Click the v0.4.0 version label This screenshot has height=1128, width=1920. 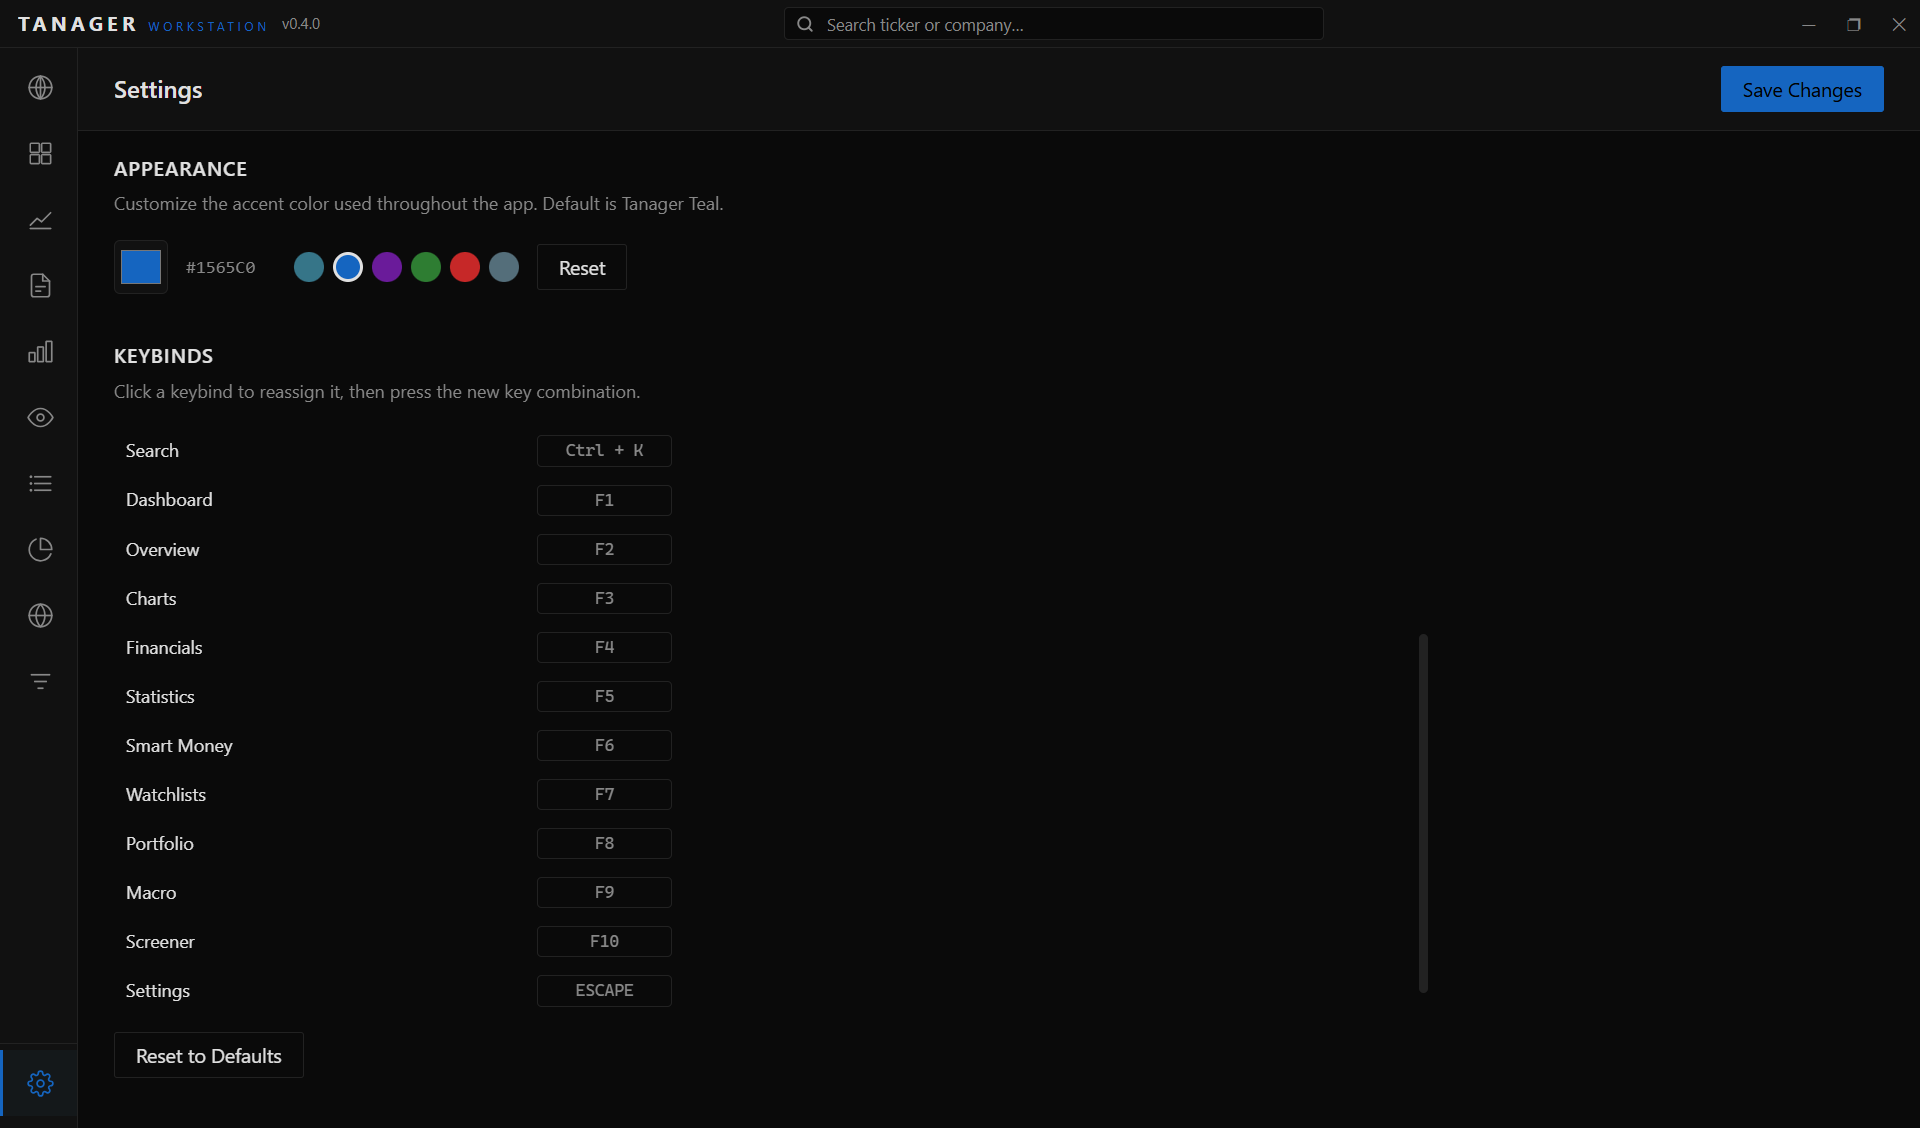click(301, 24)
